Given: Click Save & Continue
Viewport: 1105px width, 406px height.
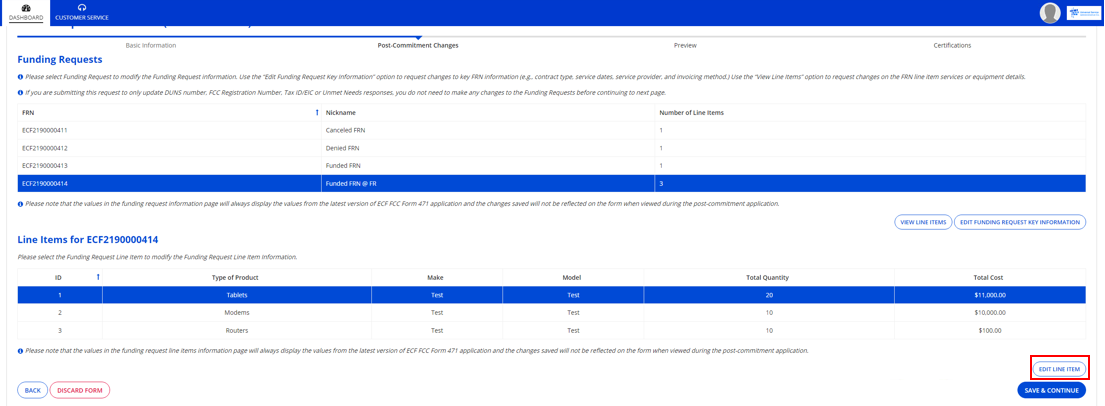Looking at the screenshot, I should point(1051,390).
